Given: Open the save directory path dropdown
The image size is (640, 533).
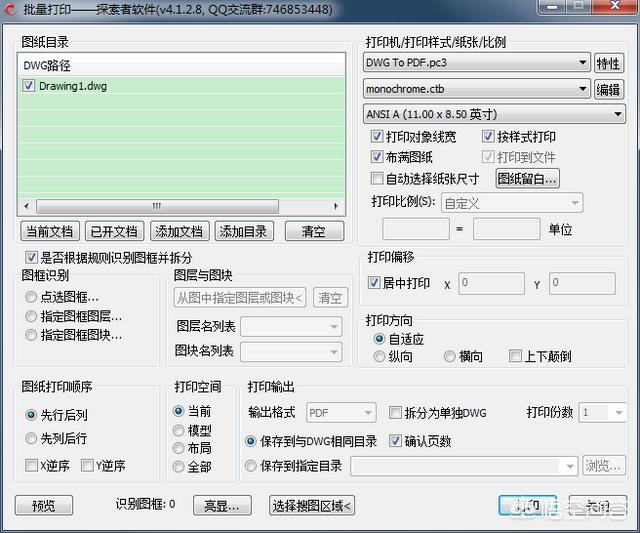Looking at the screenshot, I should coord(464,466).
